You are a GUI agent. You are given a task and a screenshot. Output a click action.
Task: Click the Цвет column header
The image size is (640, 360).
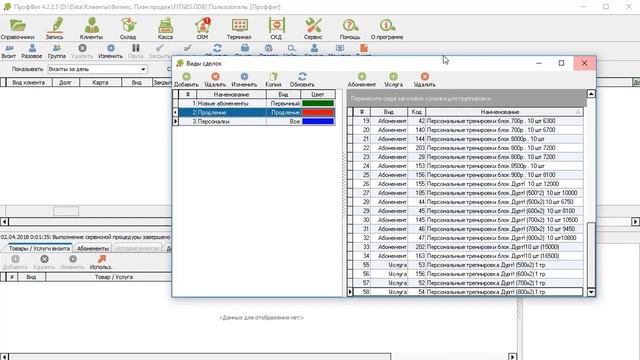click(x=318, y=94)
